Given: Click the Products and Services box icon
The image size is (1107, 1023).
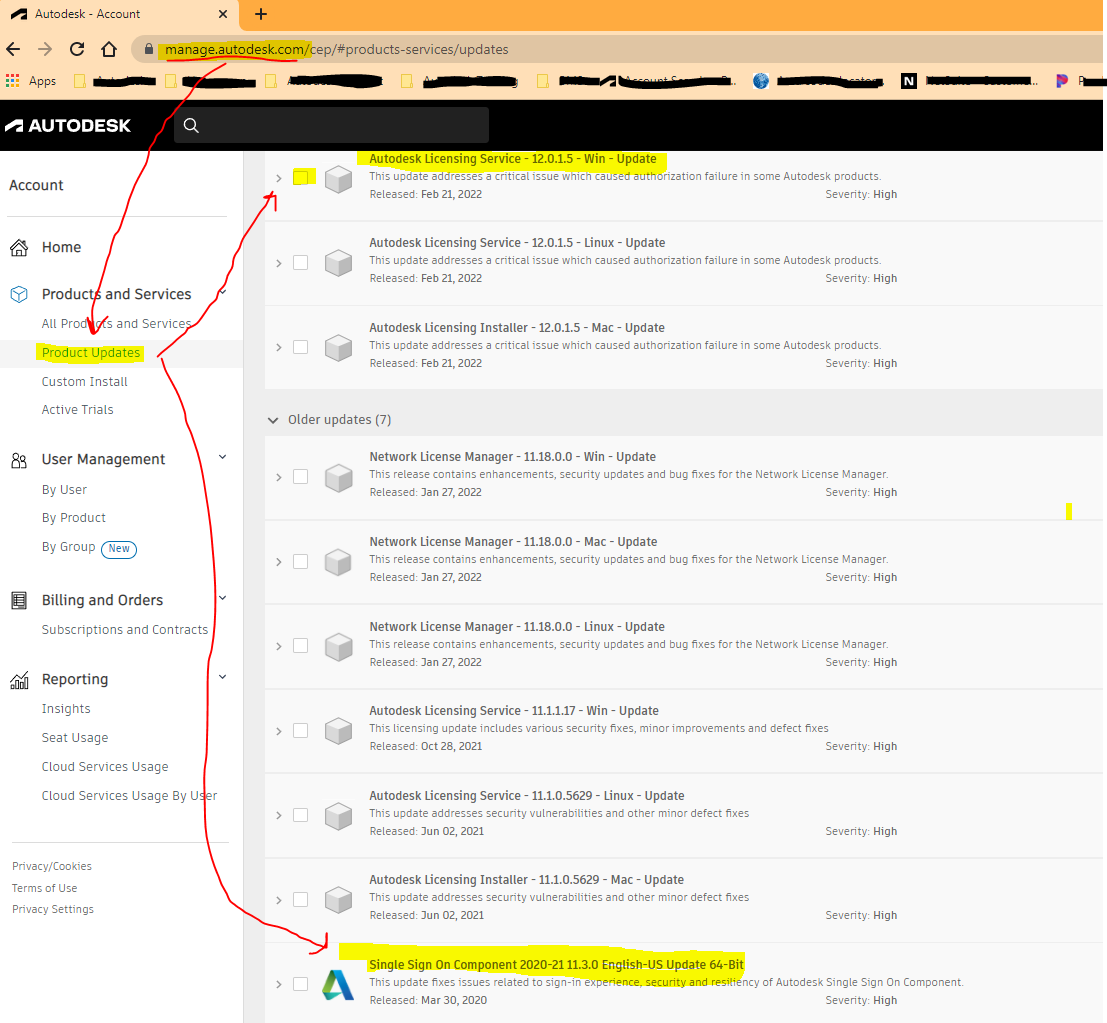Looking at the screenshot, I should tap(19, 293).
